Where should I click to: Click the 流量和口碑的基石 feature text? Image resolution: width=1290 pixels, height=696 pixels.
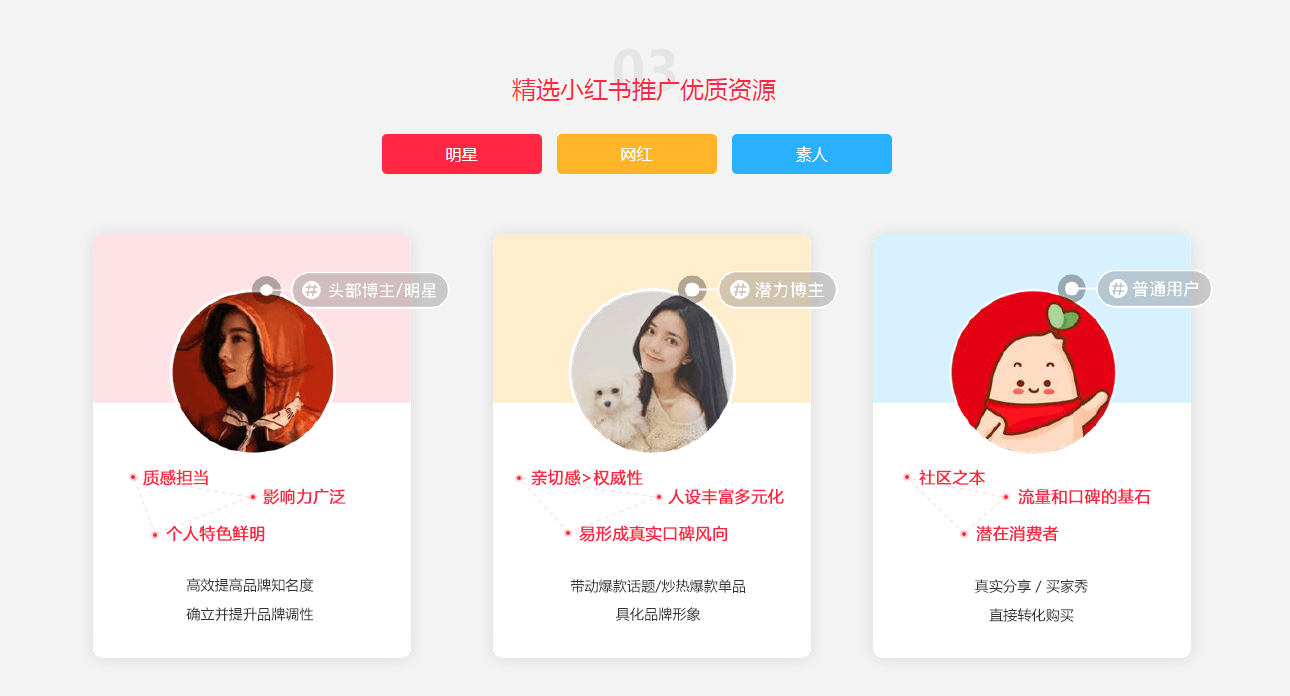coord(1084,497)
